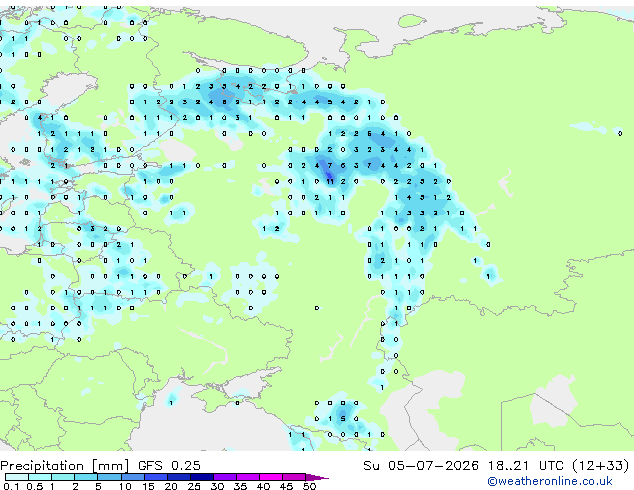Click the 25–30 mm dark blue swatch

[x=202, y=477]
